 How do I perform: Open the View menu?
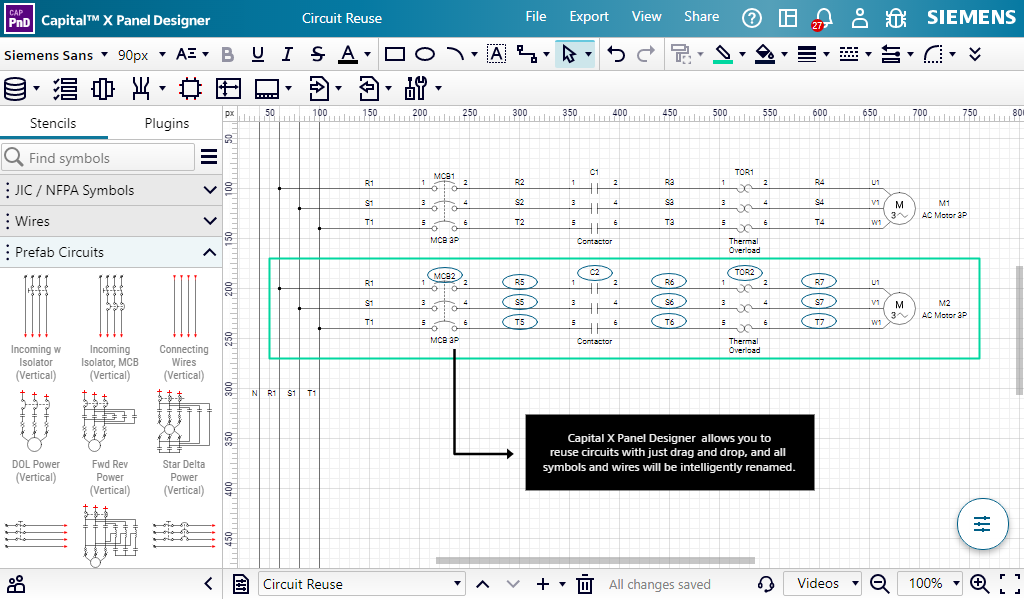click(x=647, y=17)
